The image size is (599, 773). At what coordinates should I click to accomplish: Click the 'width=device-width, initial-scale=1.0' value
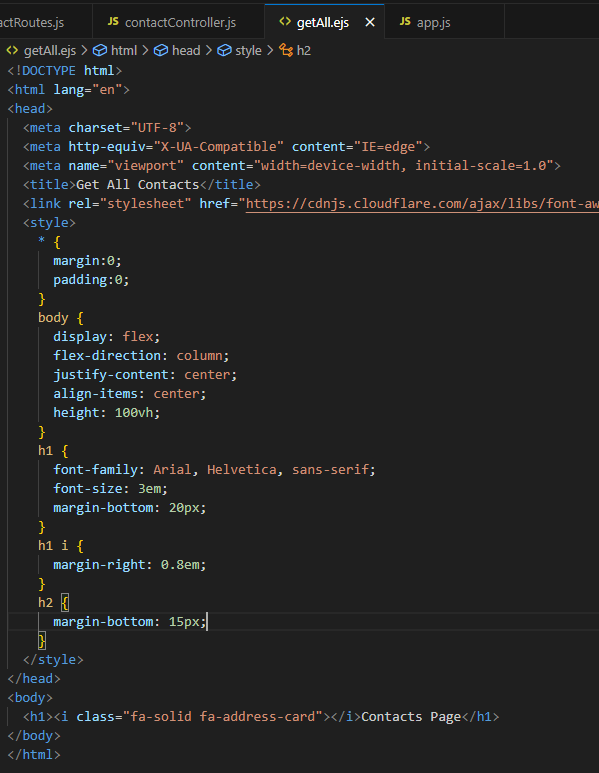403,166
